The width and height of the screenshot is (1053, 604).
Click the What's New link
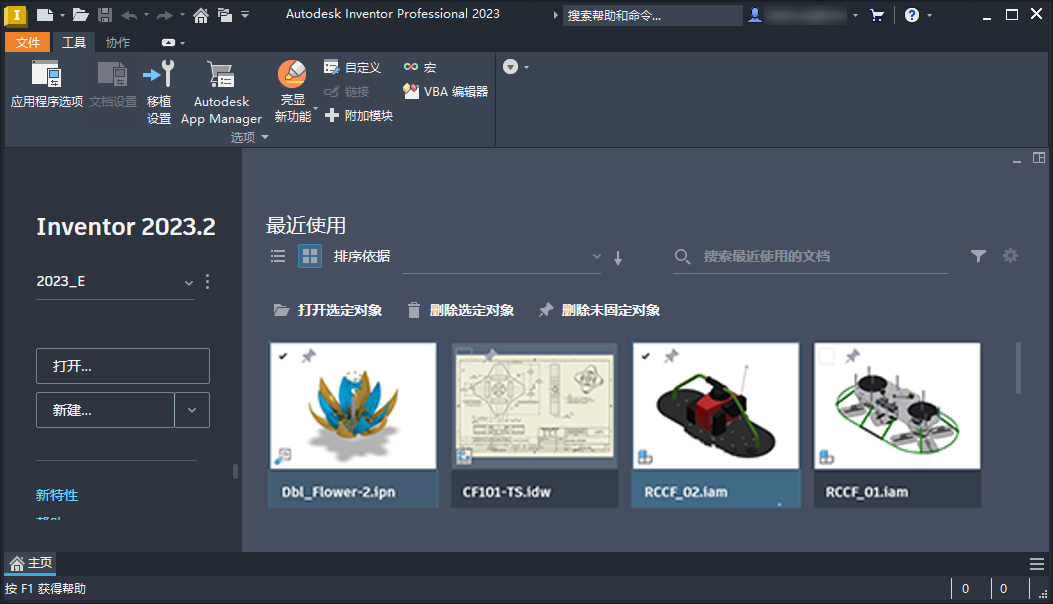[x=56, y=495]
